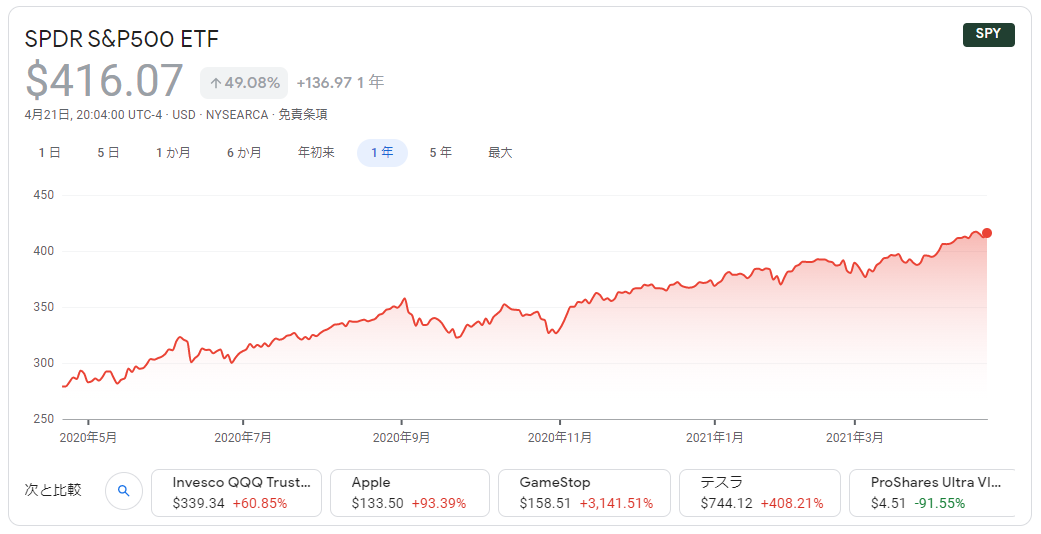Click the comparison search magnifier icon
The height and width of the screenshot is (534, 1041).
[x=123, y=491]
